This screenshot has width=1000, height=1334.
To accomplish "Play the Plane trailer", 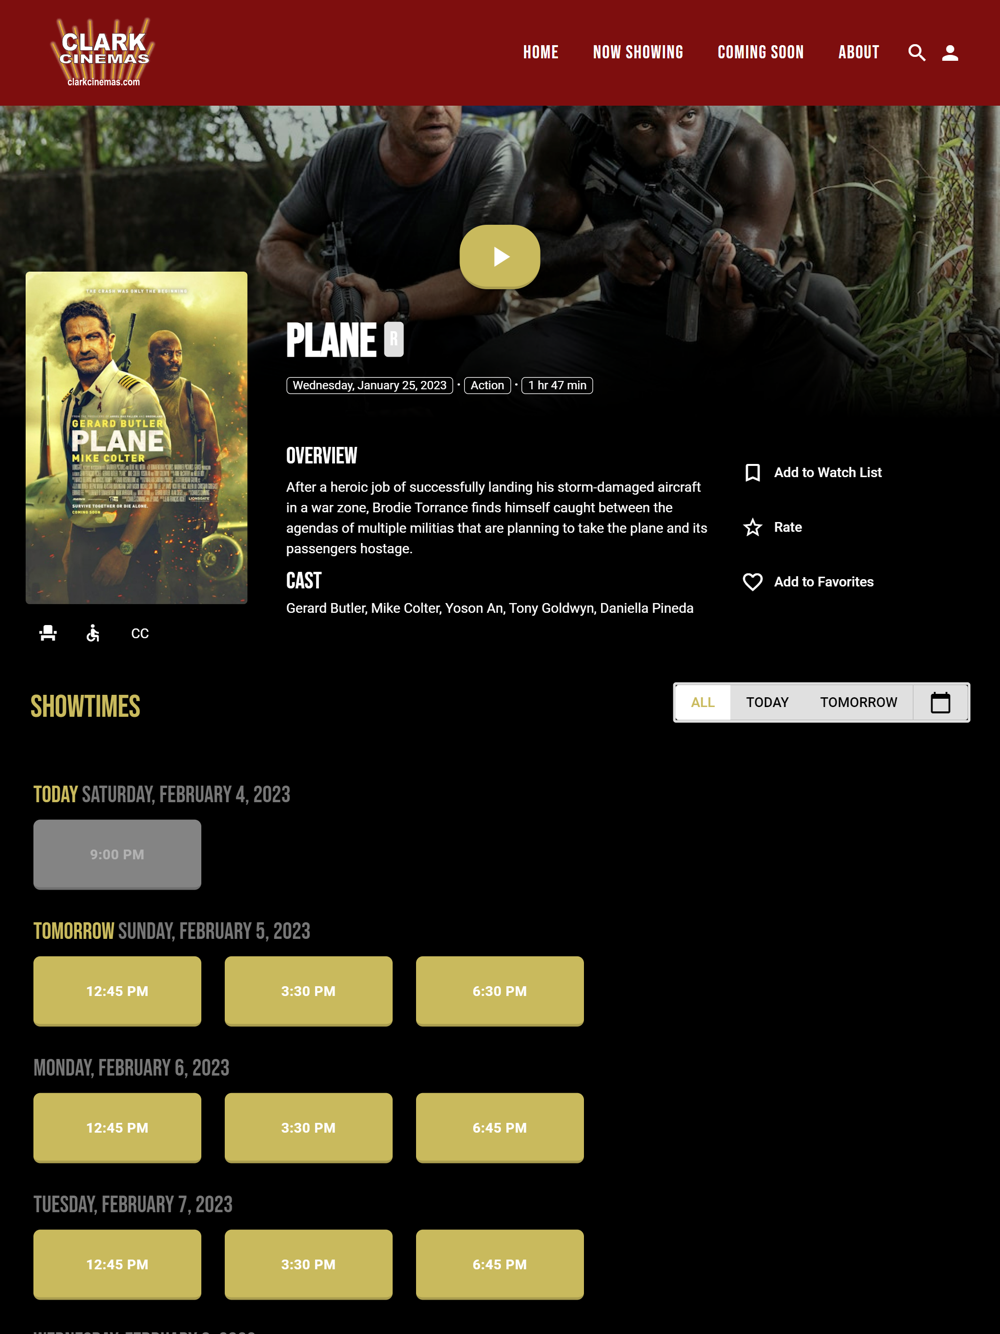I will (x=500, y=257).
